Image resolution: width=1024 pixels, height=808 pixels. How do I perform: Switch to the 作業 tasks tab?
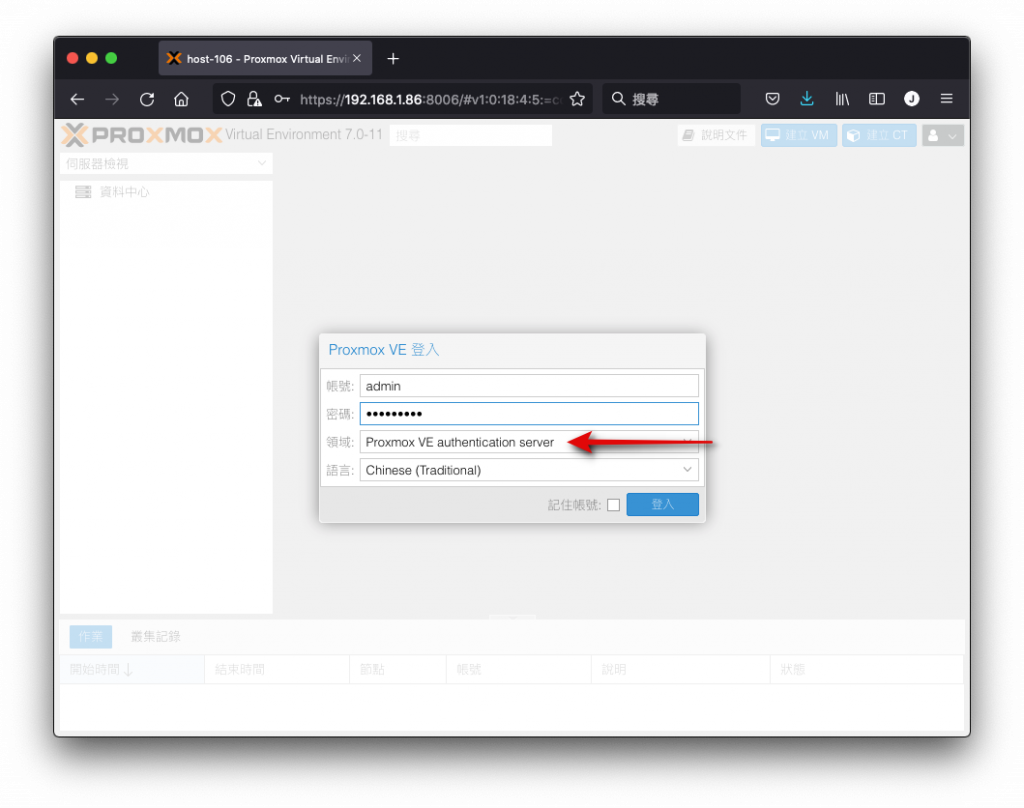(91, 636)
